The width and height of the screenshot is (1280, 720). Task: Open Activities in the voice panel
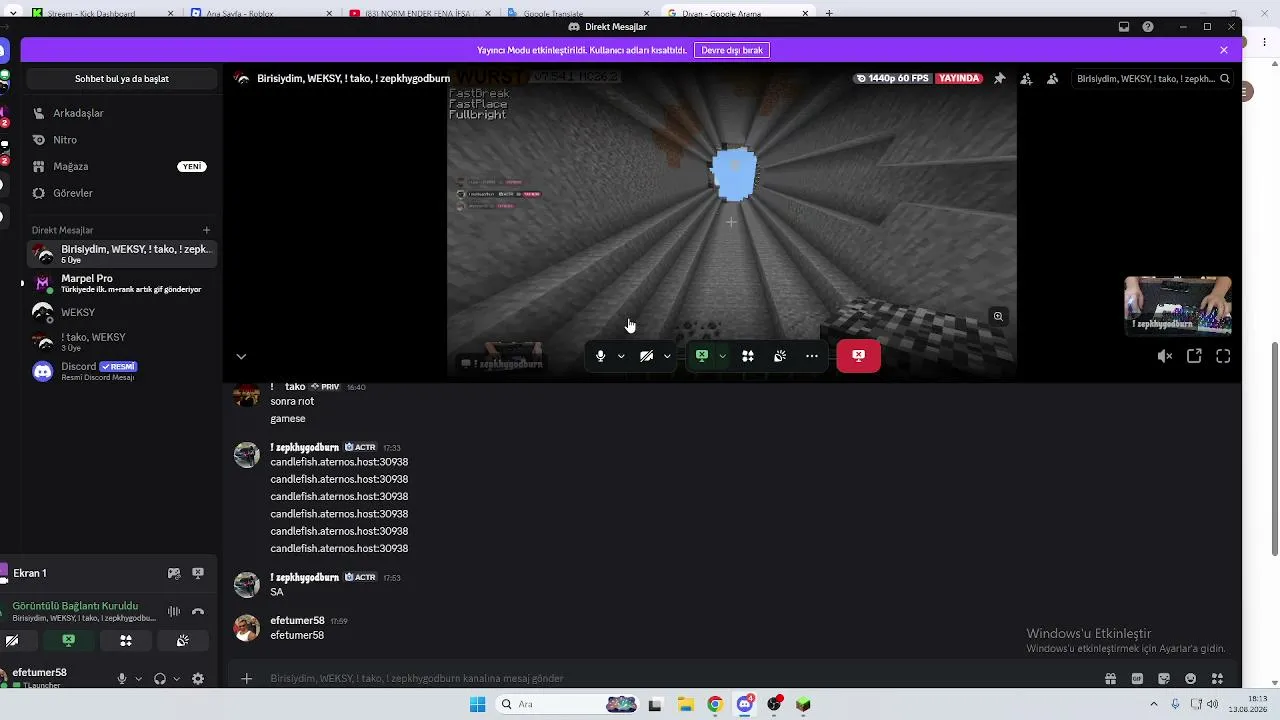click(126, 640)
